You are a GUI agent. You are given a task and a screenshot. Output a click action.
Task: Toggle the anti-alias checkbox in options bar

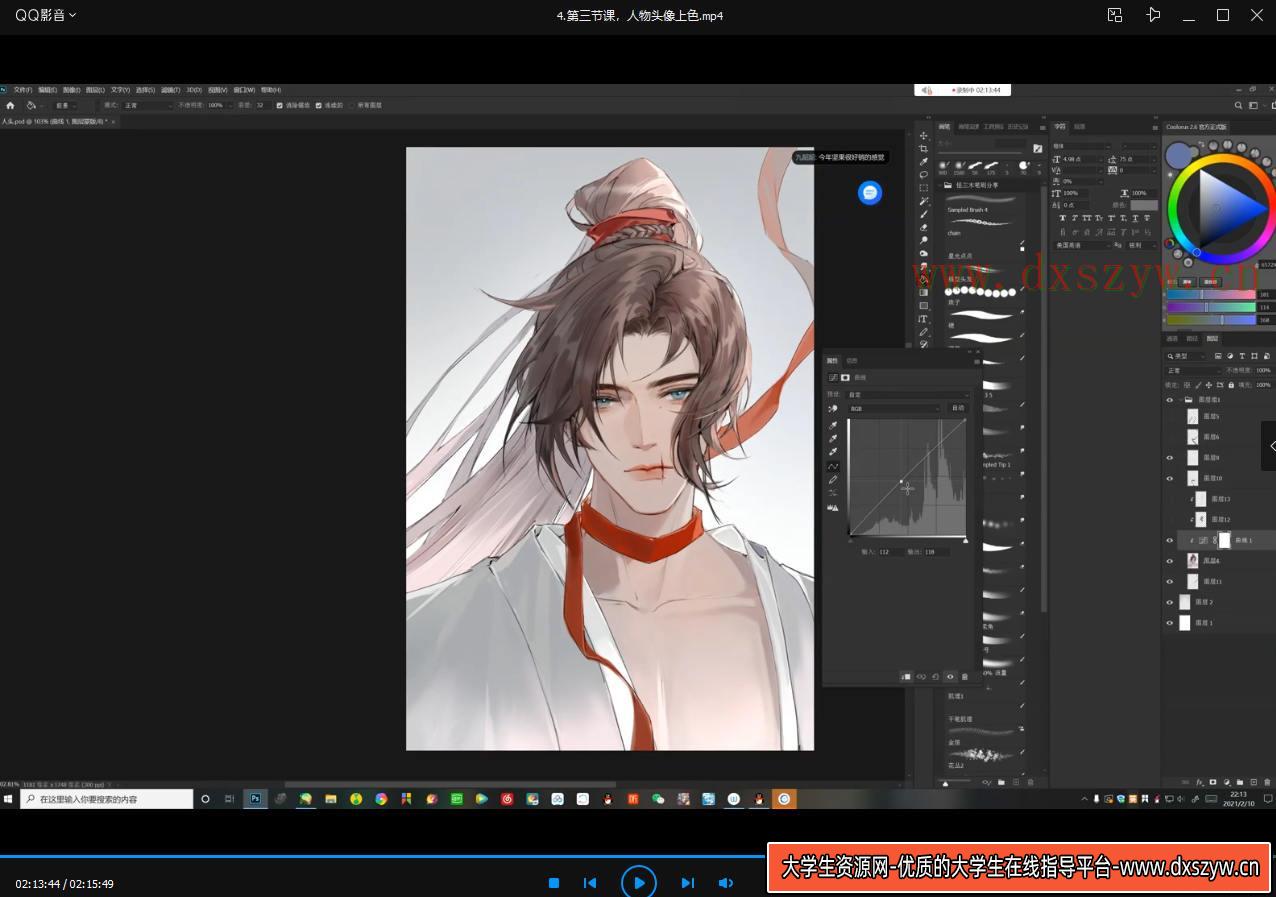(x=280, y=105)
